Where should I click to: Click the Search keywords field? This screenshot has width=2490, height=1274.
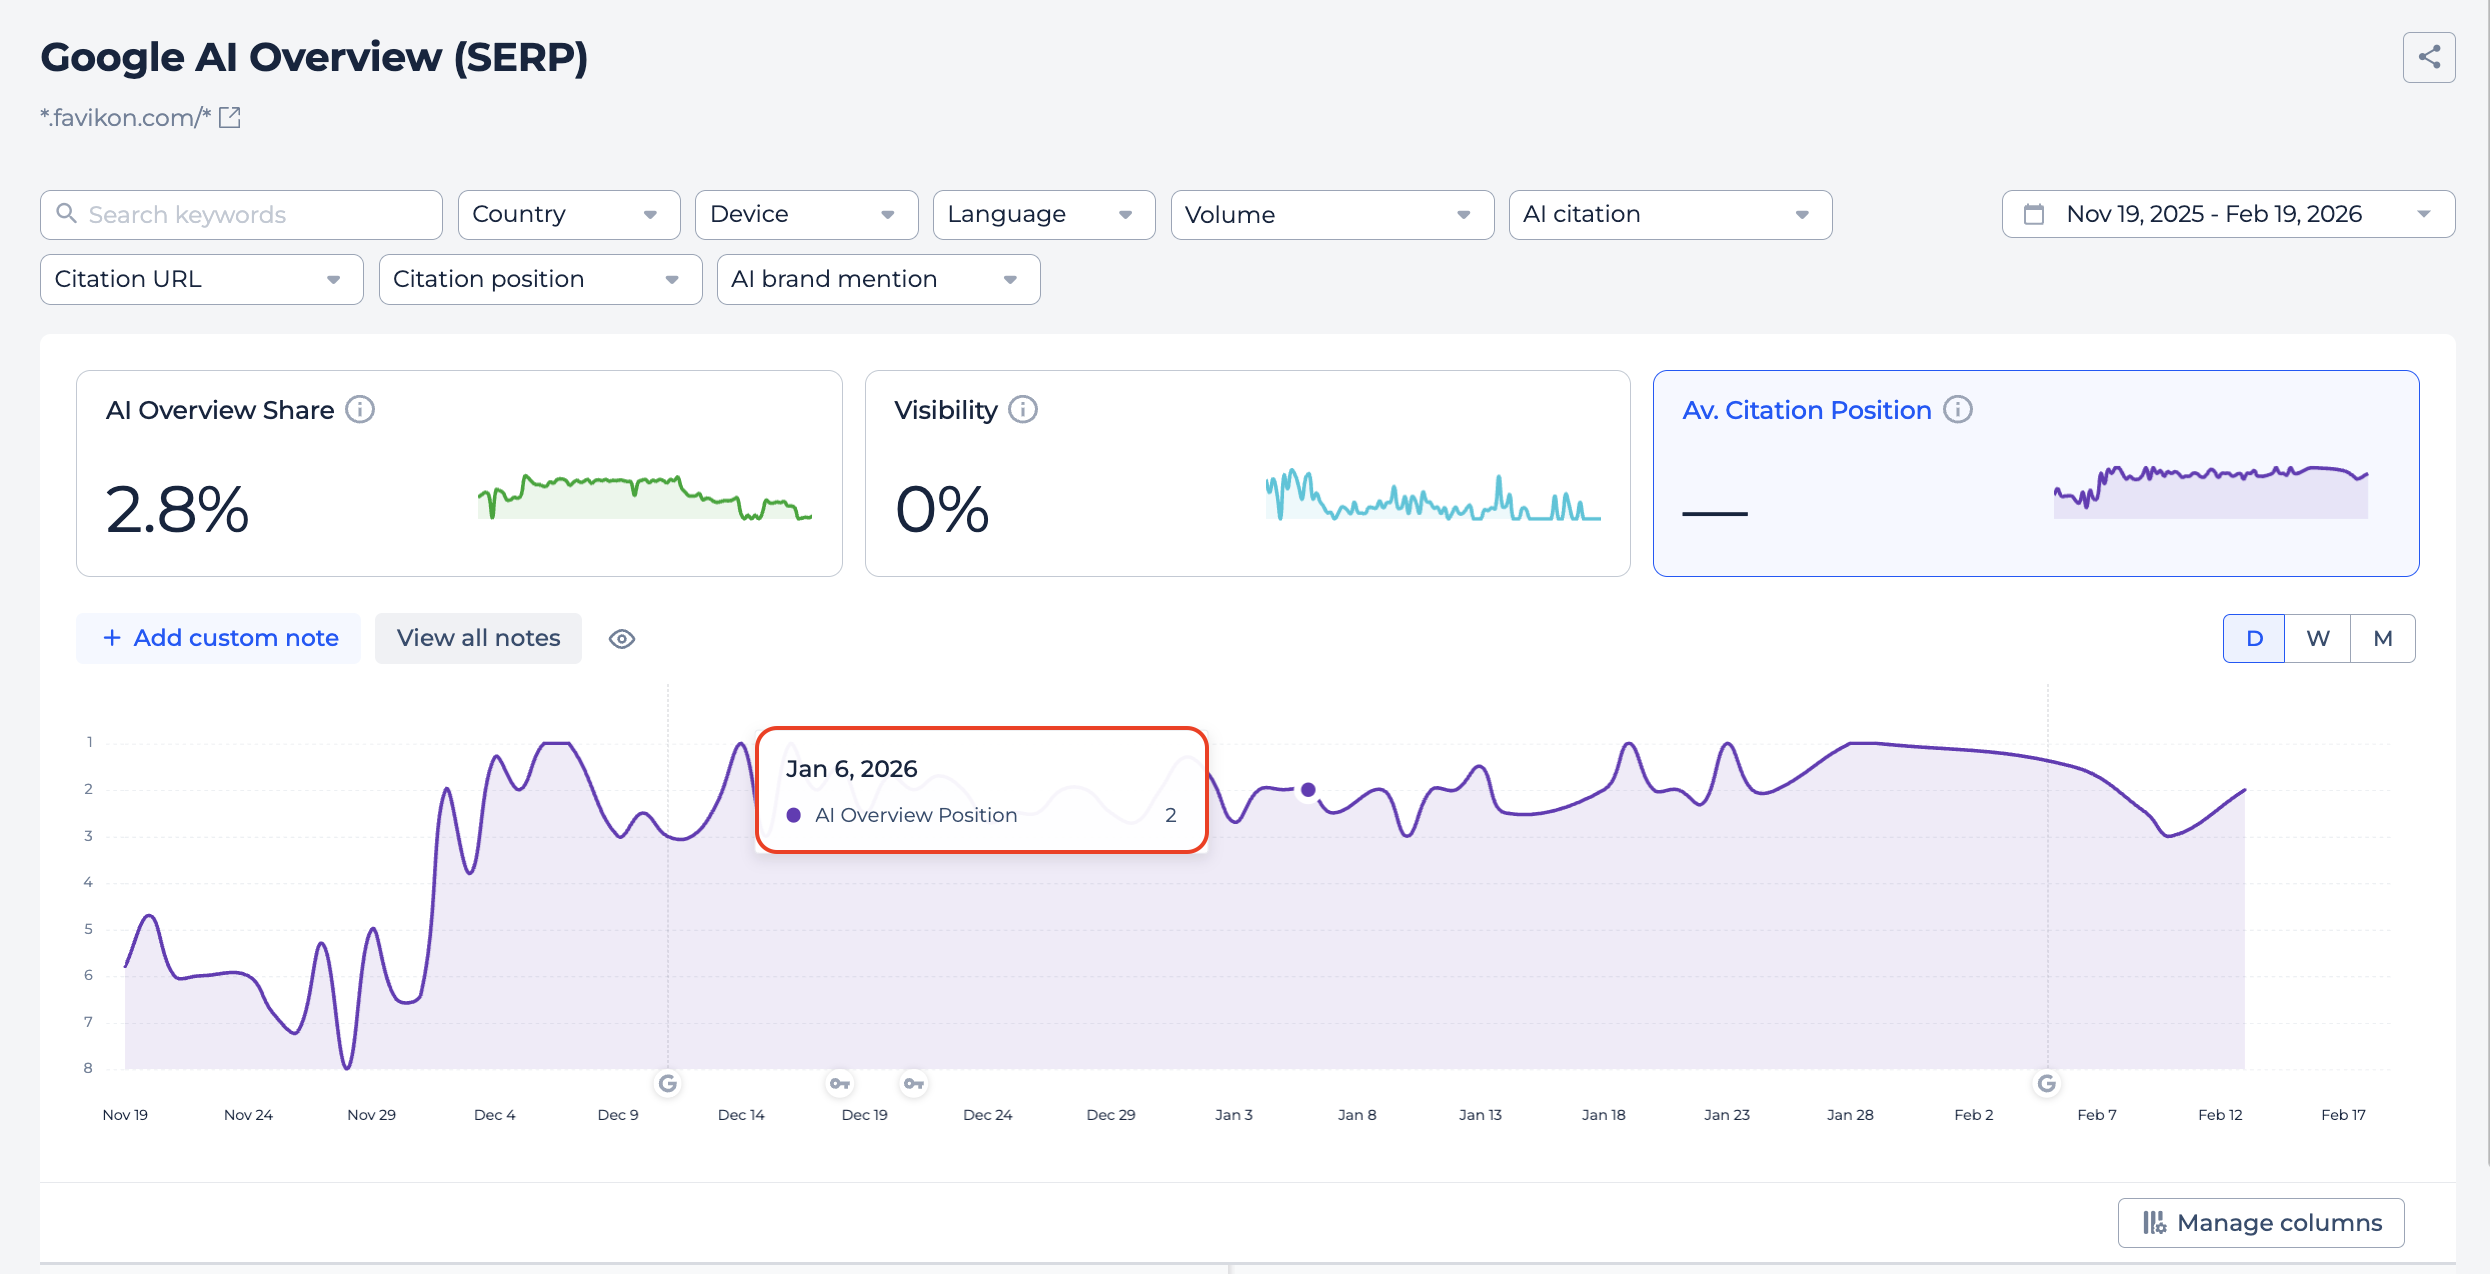[241, 215]
